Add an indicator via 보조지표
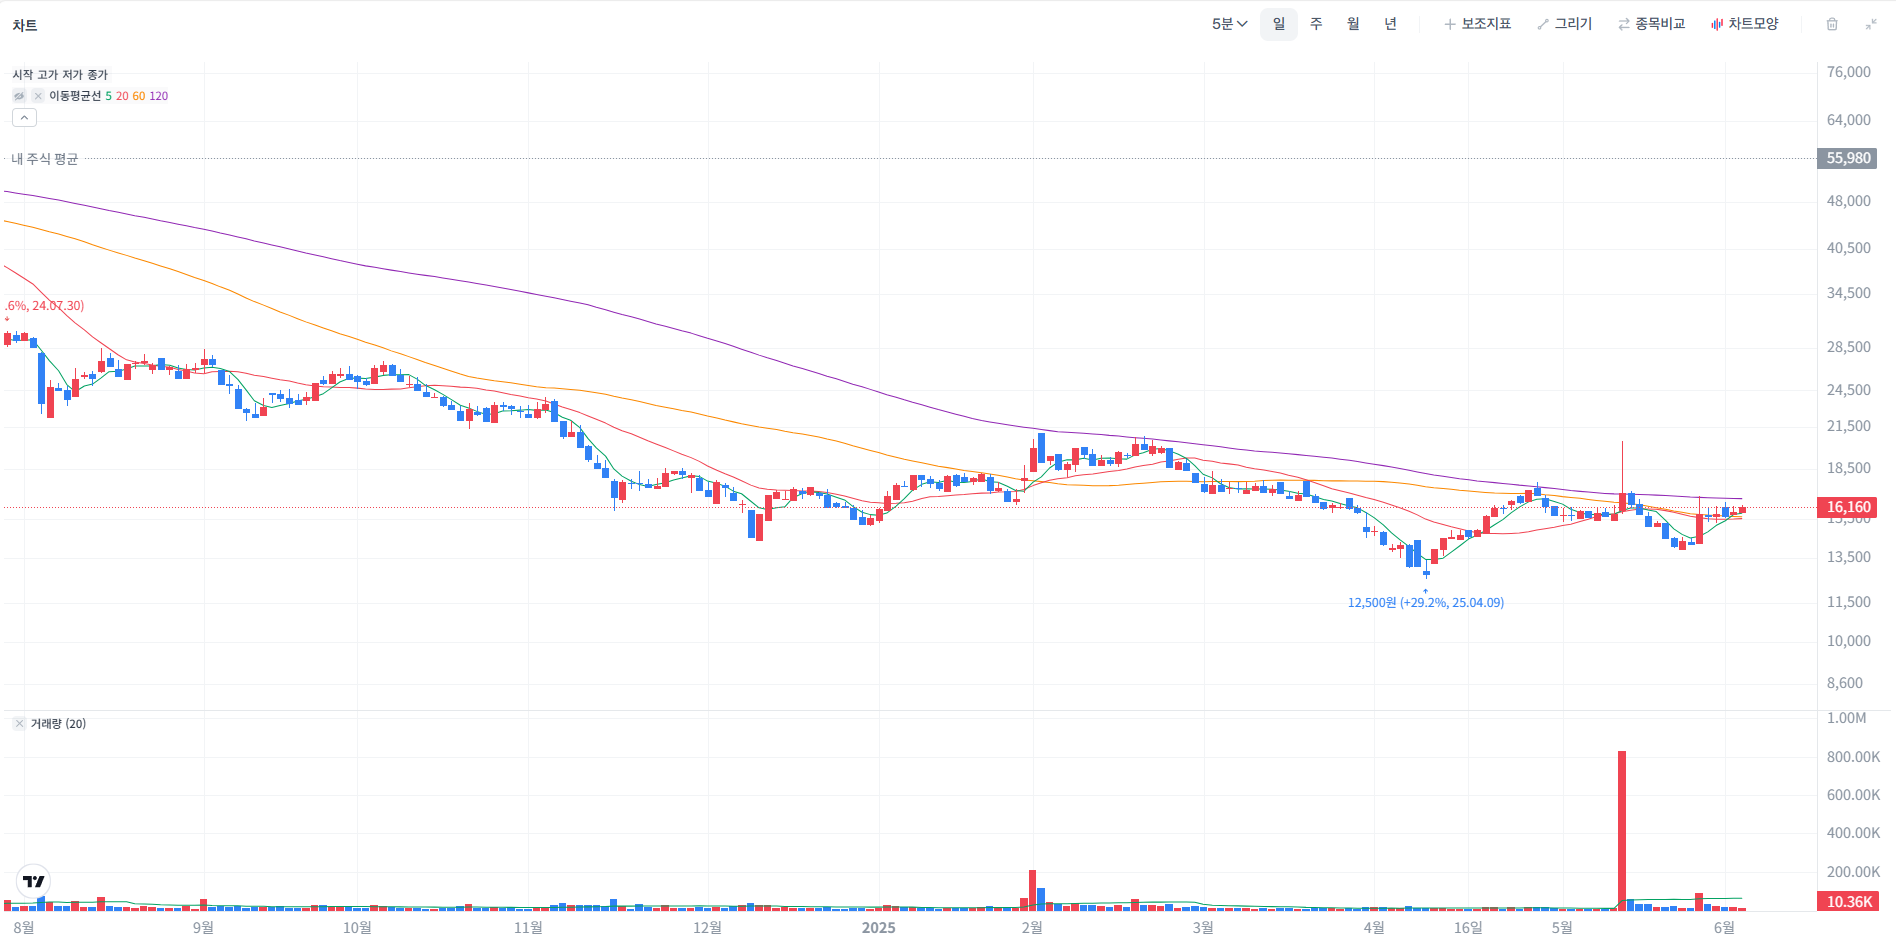The height and width of the screenshot is (945, 1896). pyautogui.click(x=1478, y=24)
